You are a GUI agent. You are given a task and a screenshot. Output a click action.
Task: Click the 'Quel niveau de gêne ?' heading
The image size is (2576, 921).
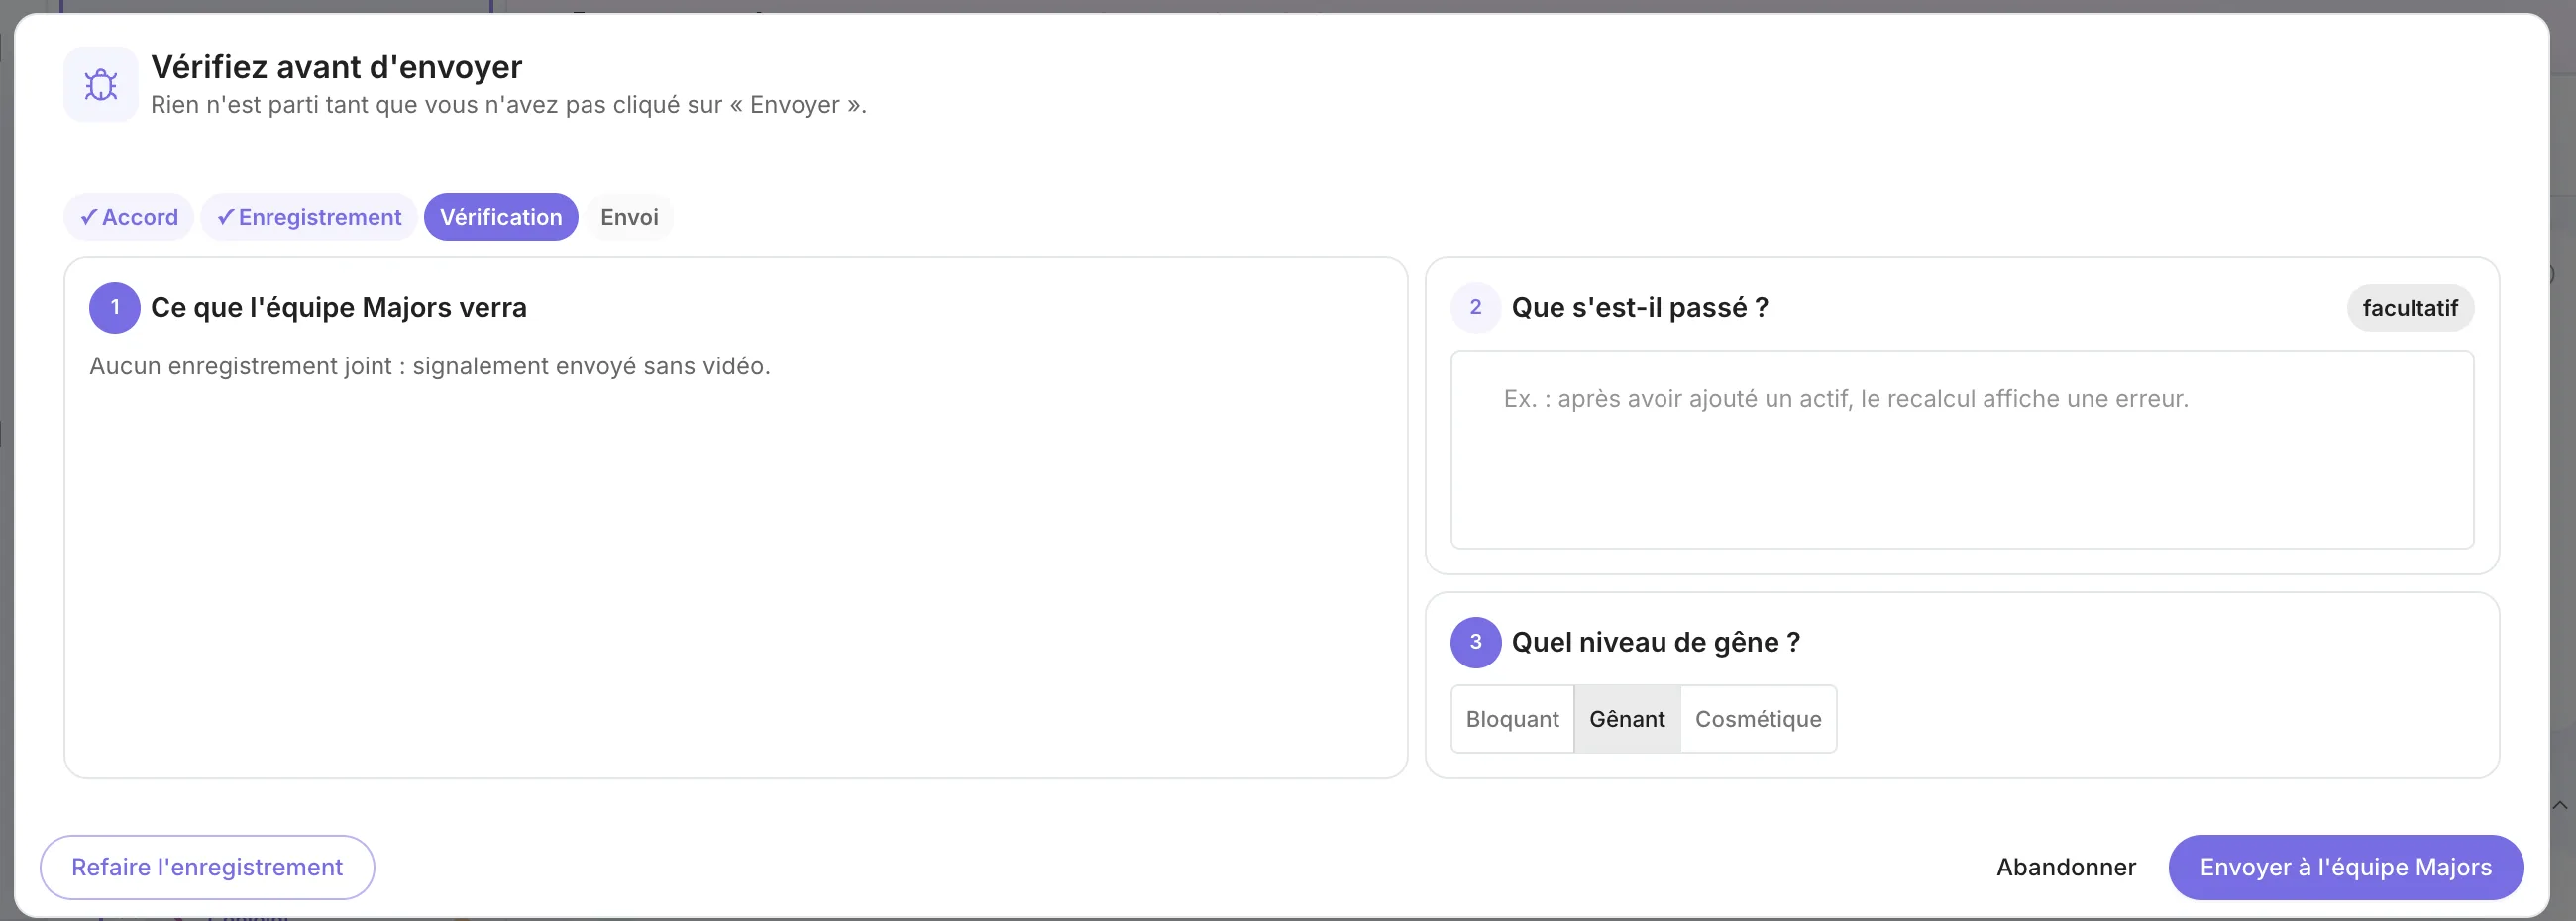(1656, 642)
